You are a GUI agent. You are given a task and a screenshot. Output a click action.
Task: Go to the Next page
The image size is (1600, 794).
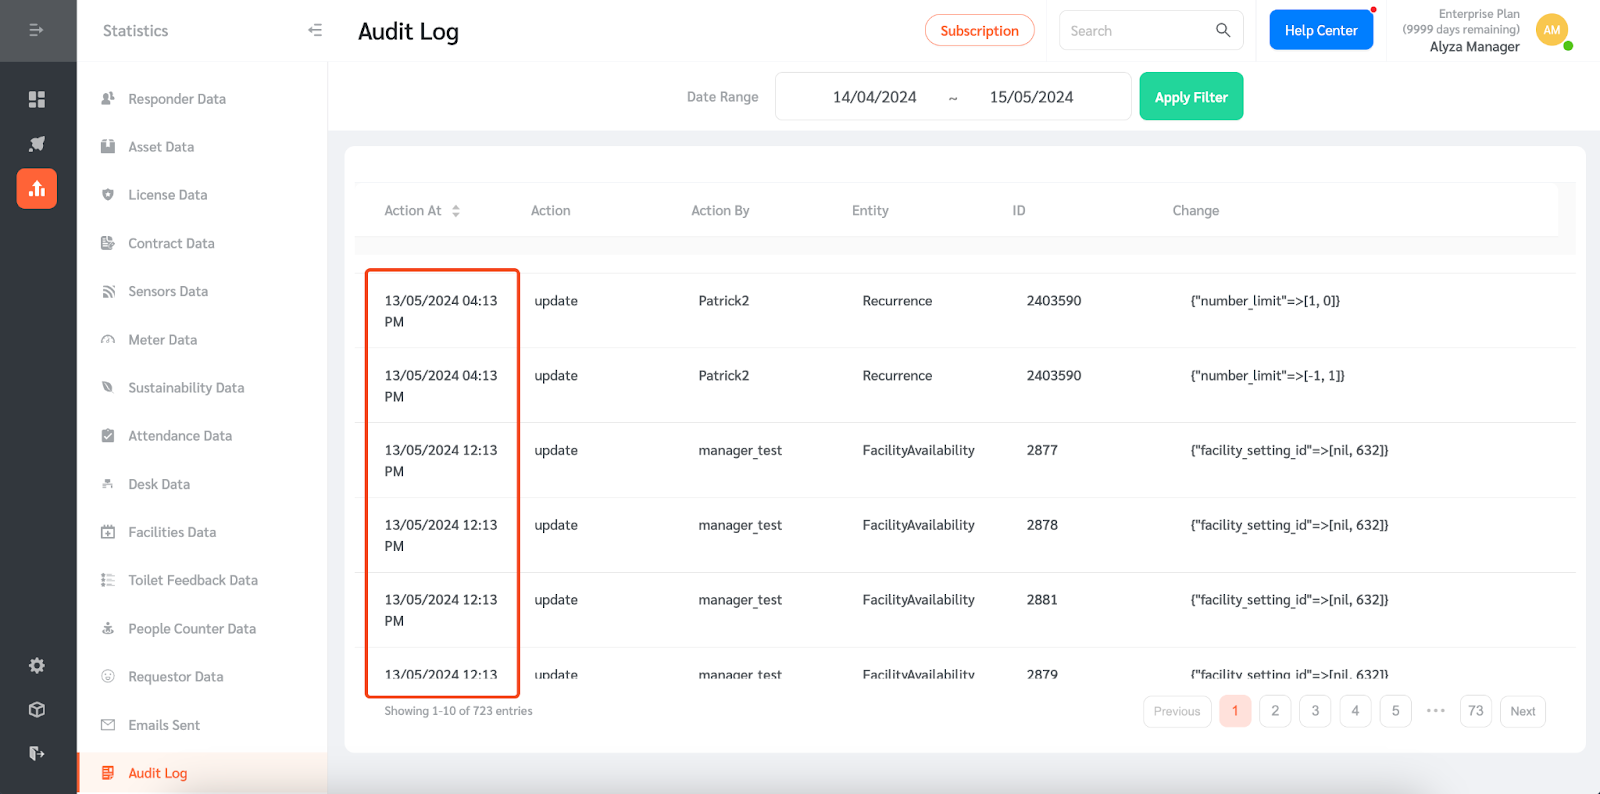point(1523,711)
